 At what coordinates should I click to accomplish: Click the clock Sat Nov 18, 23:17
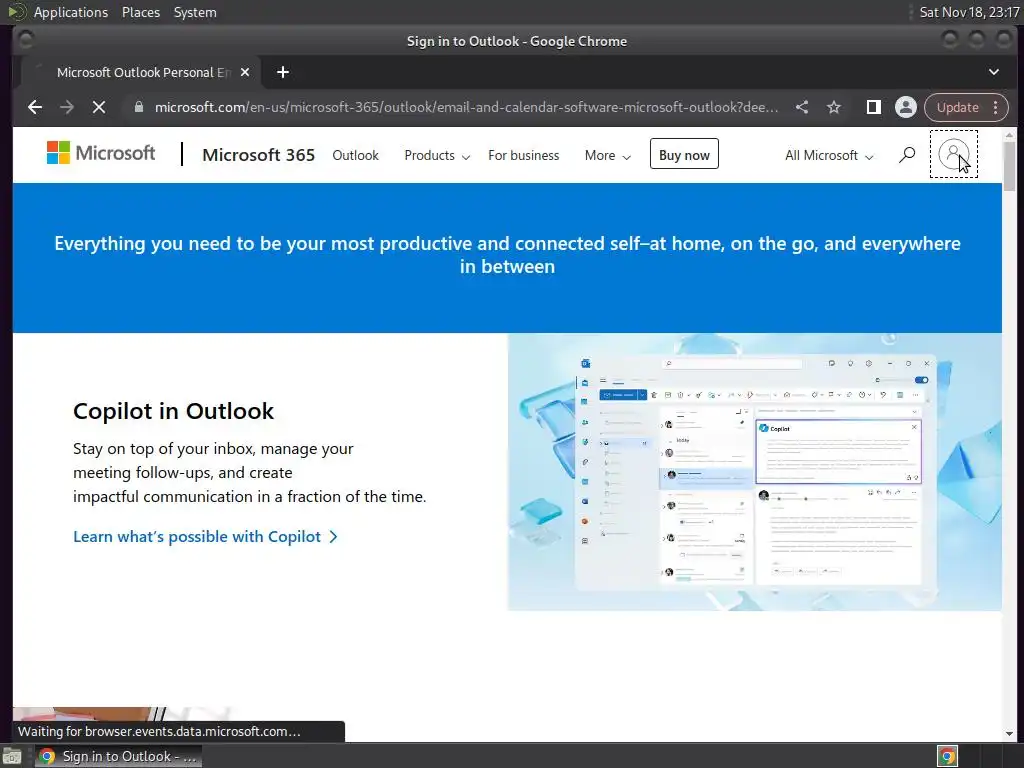coord(969,12)
